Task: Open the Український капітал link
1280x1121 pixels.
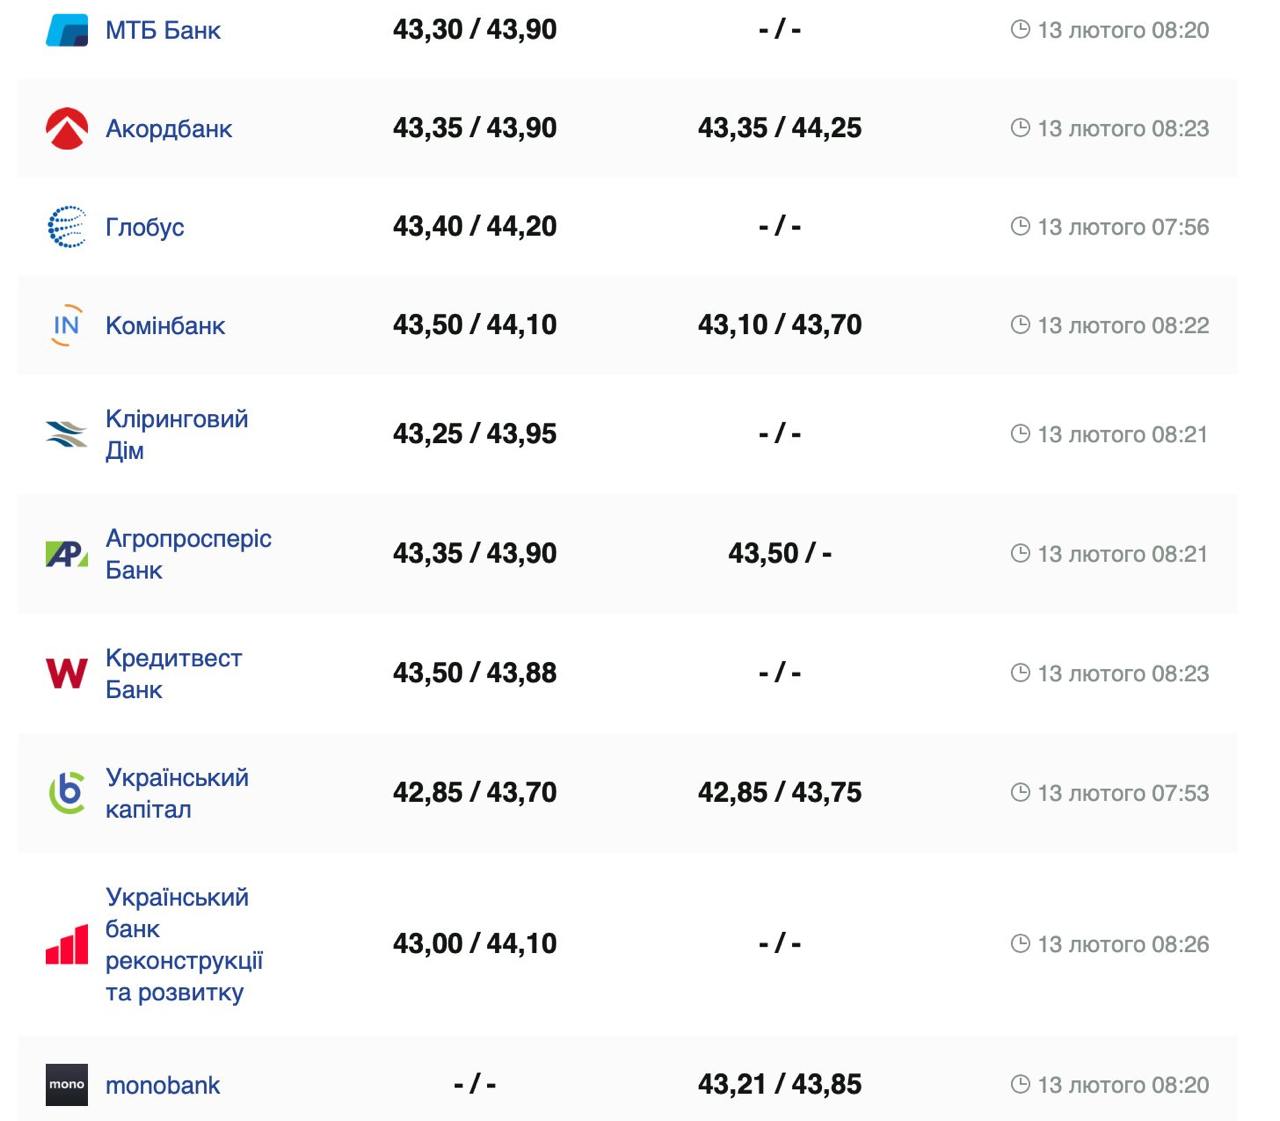Action: point(177,793)
